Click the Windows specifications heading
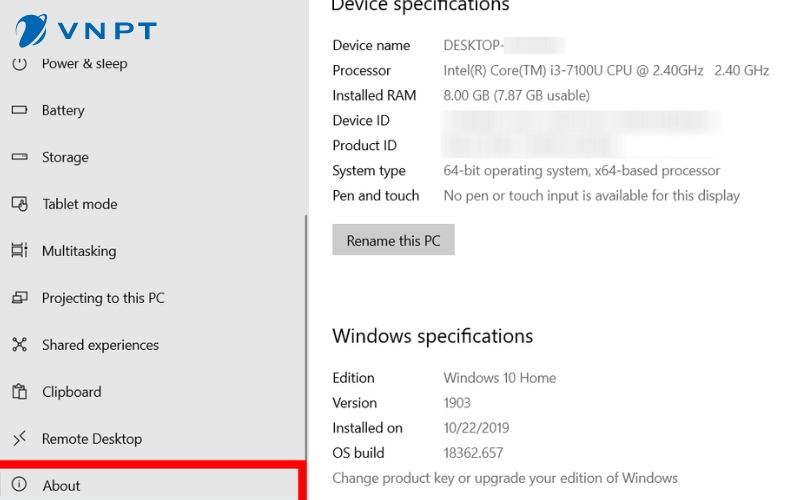This screenshot has height=500, width=800. pos(432,336)
